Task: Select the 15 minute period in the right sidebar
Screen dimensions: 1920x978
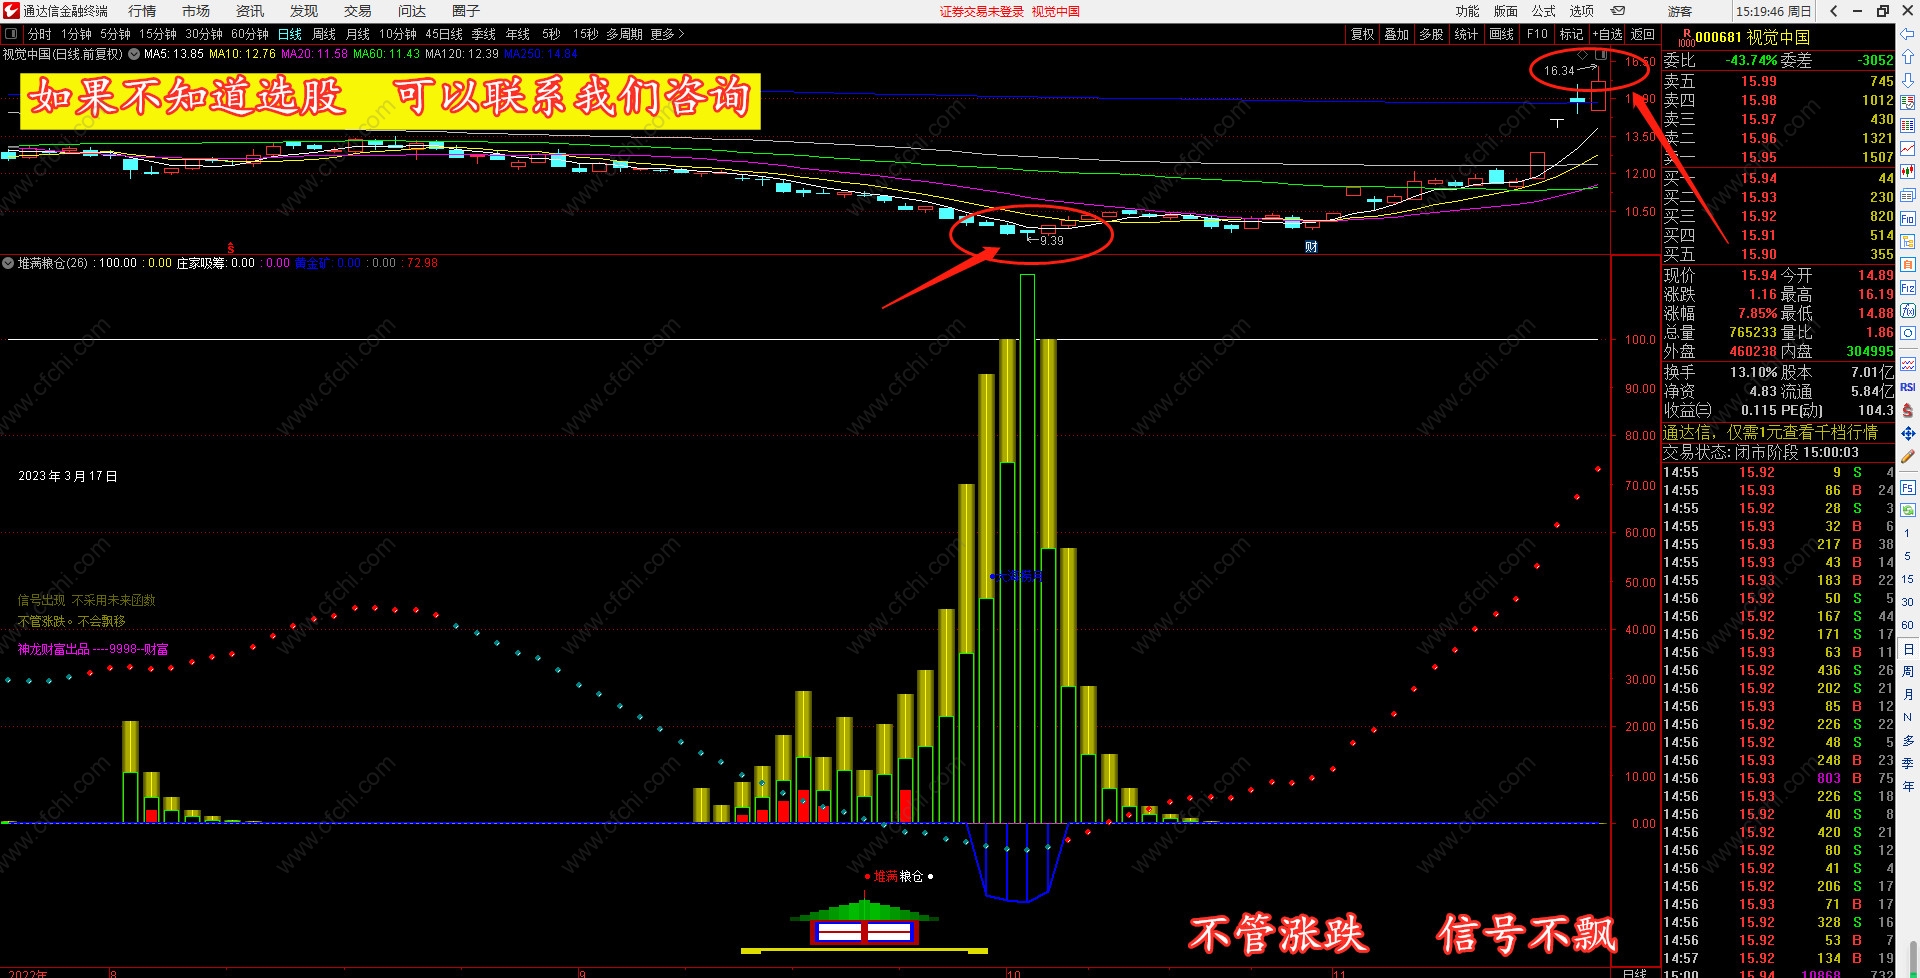Action: (1907, 579)
